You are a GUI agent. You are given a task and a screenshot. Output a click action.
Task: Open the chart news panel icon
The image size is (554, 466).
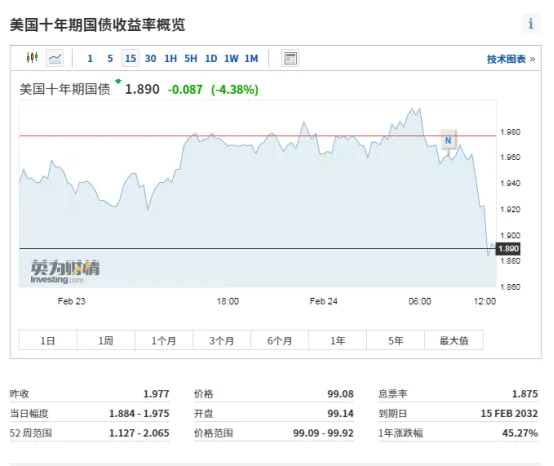click(290, 58)
